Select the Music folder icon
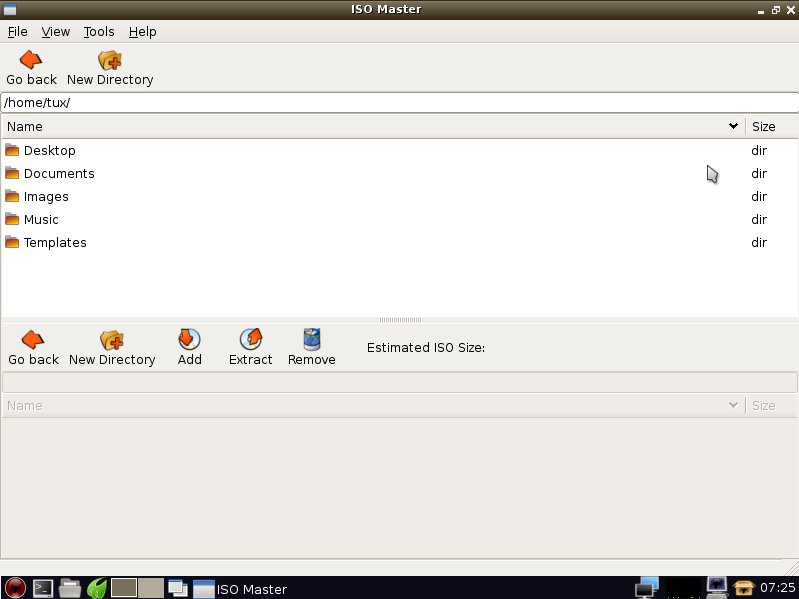Viewport: 799px width, 599px height. pos(12,219)
